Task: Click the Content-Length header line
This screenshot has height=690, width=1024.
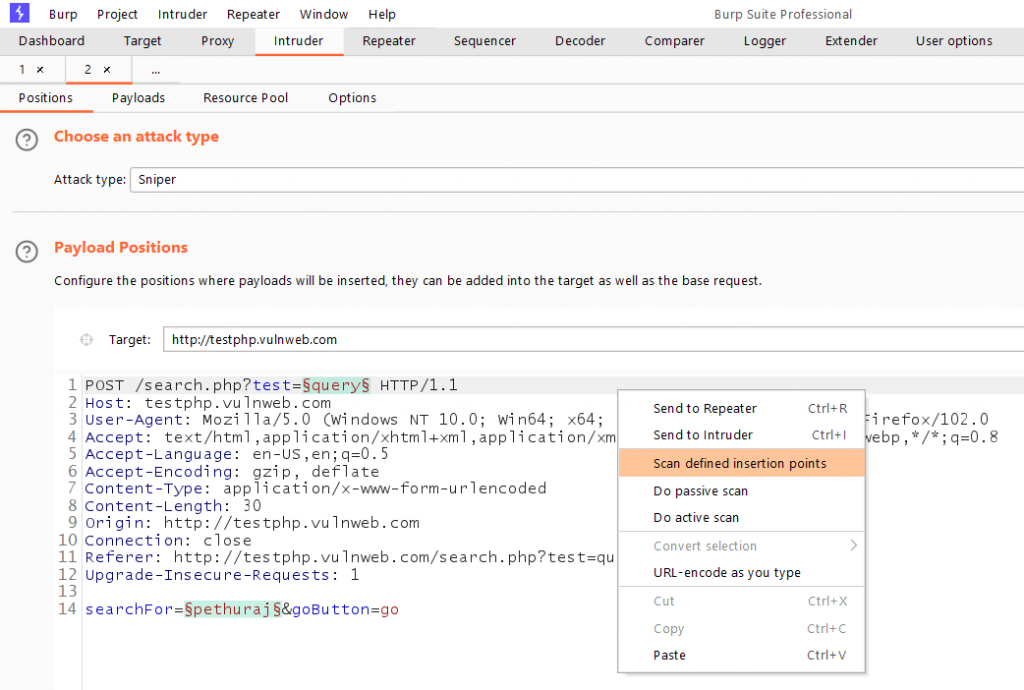Action: pos(173,506)
